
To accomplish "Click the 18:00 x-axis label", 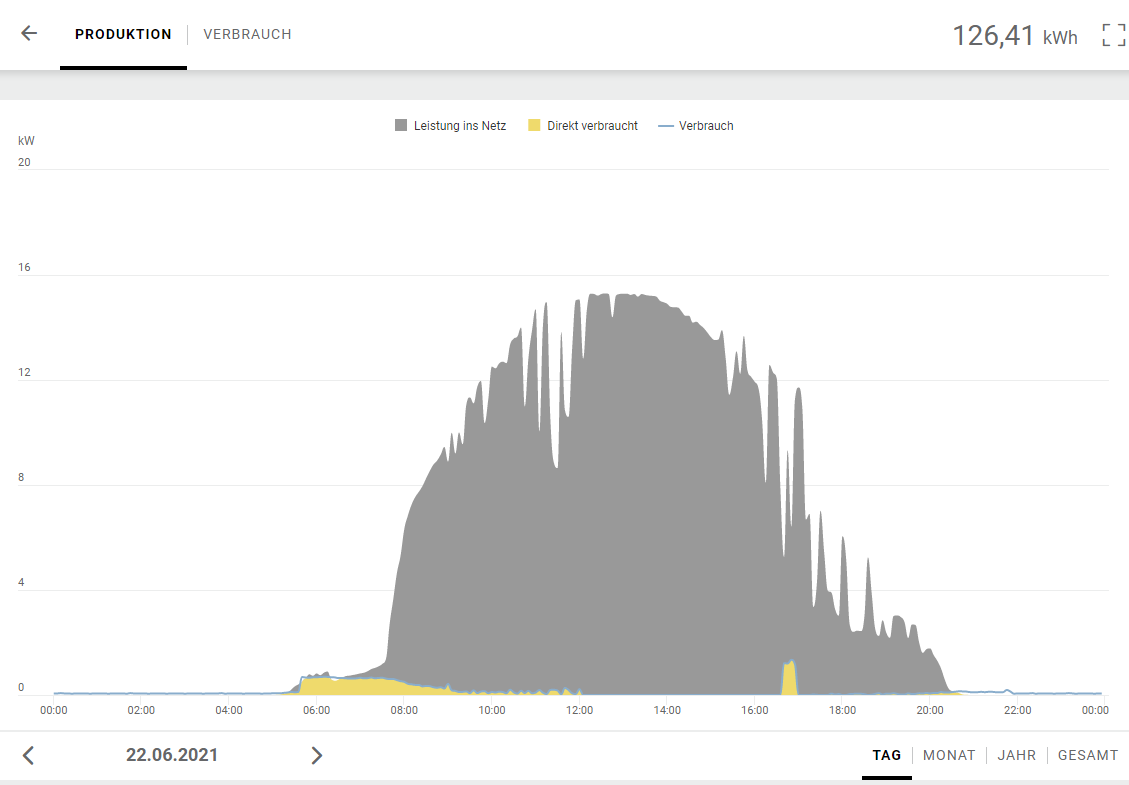I will tap(842, 710).
